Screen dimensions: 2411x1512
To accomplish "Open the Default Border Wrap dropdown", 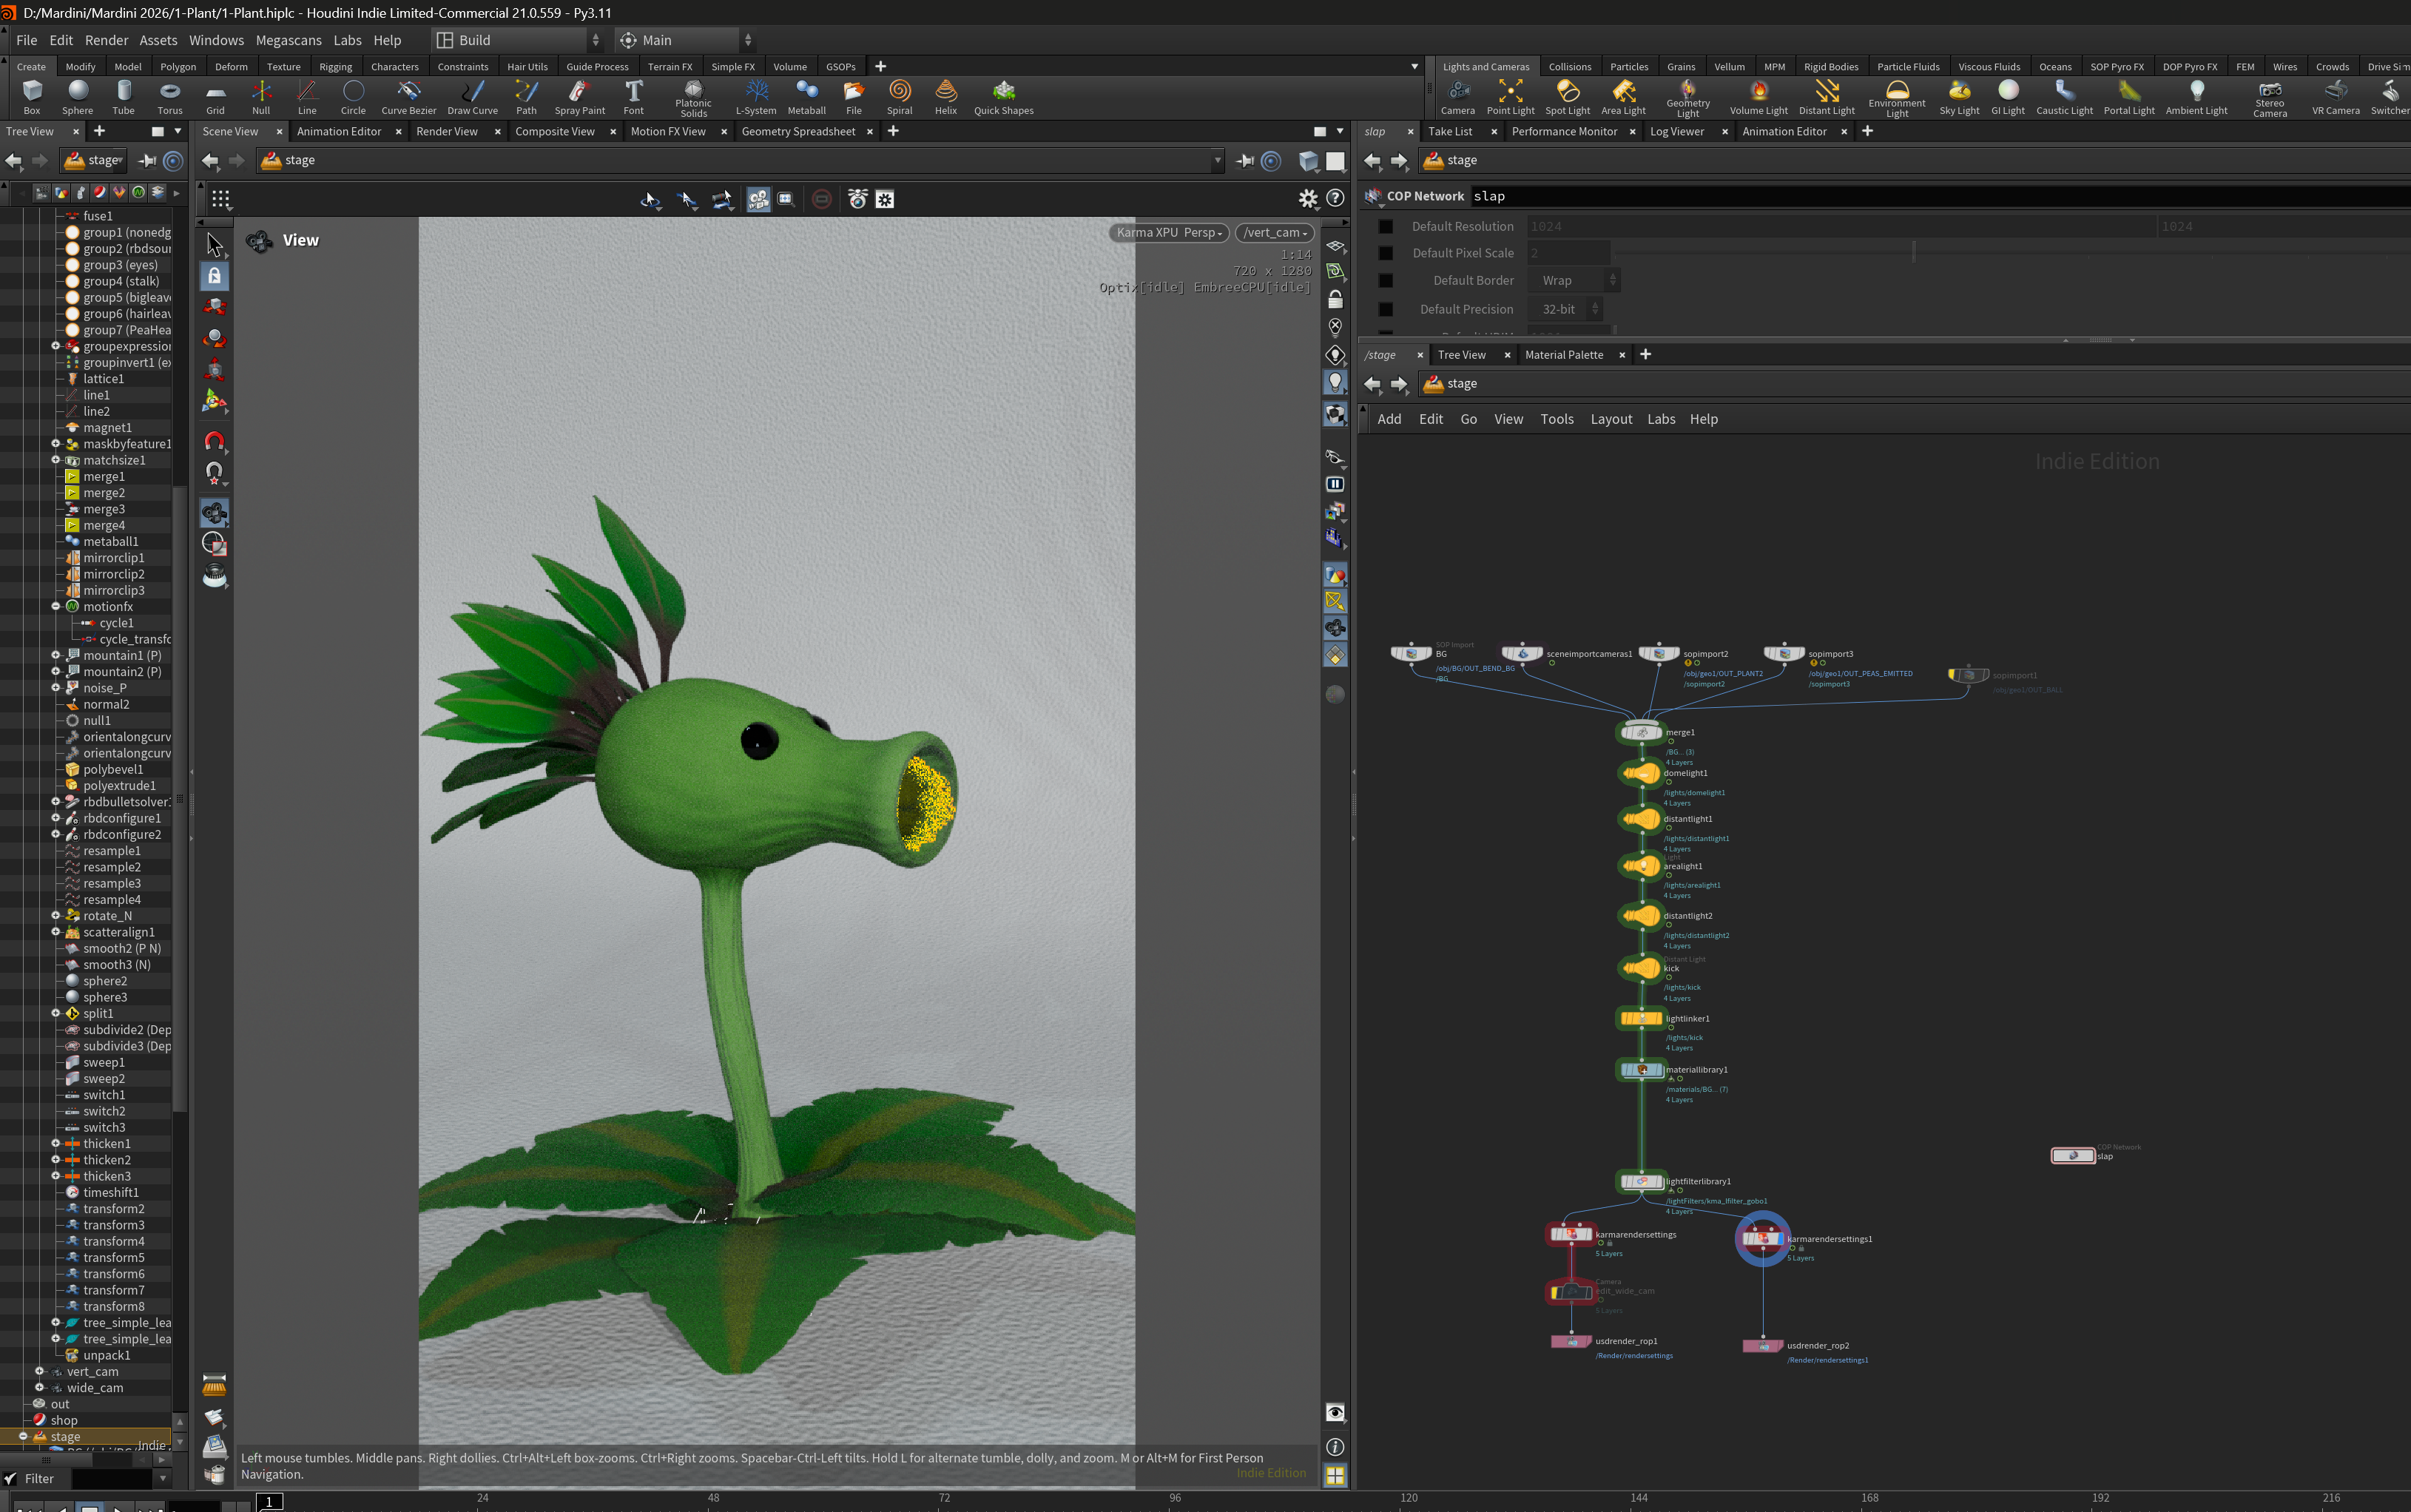I will point(1575,281).
